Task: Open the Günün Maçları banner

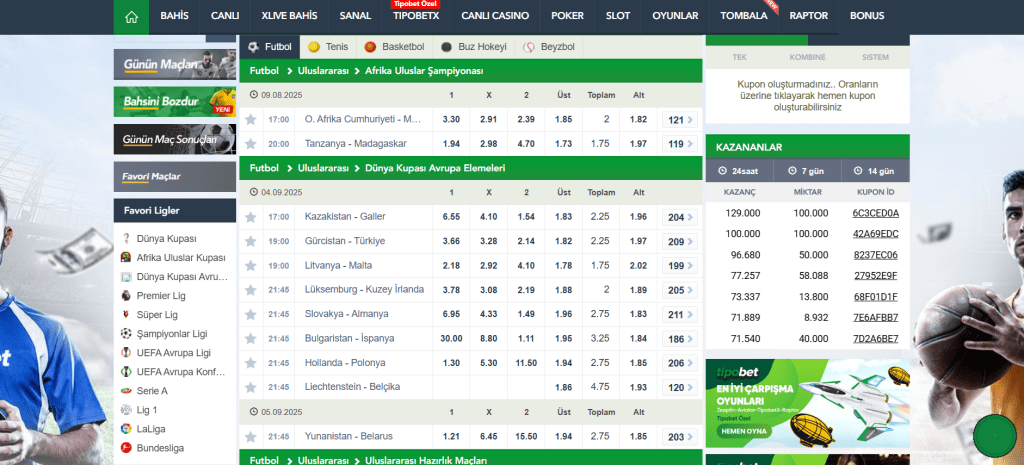Action: (167, 64)
